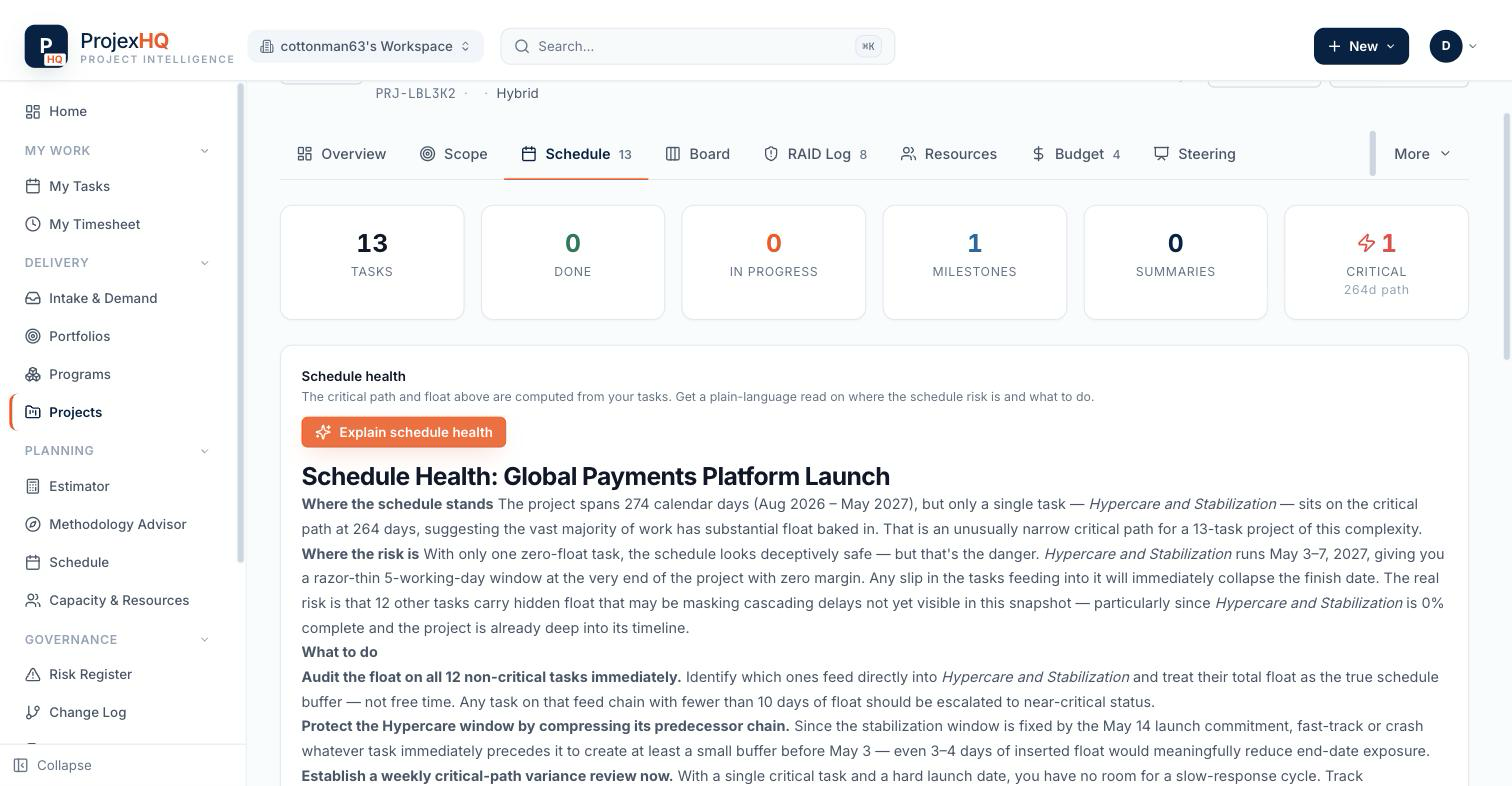Collapse the GOVERNANCE section
1512x786 pixels.
pyautogui.click(x=205, y=639)
